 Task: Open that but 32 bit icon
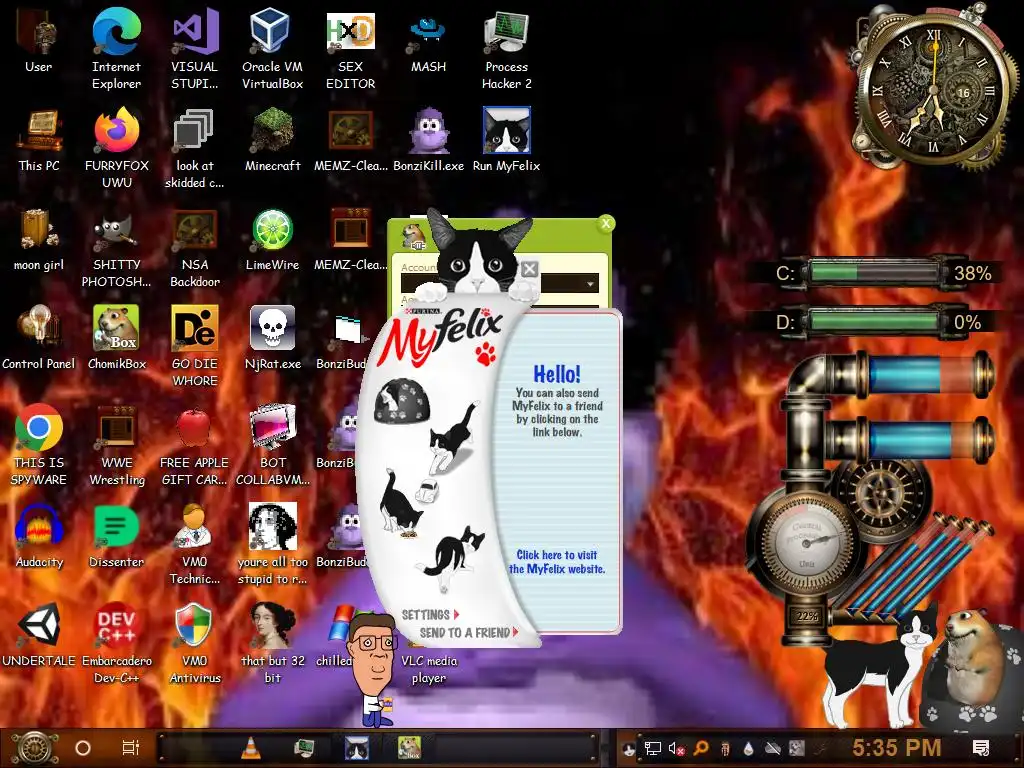point(272,625)
